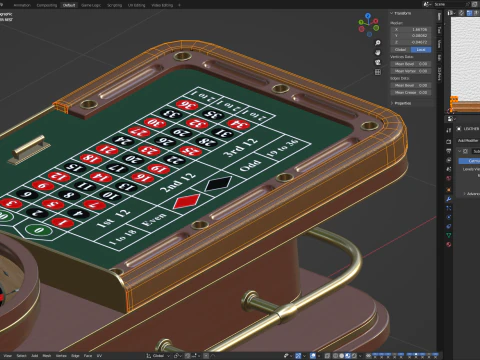This screenshot has width=480, height=360.
Task: Switch to the UV Editing workspace tab
Action: click(x=137, y=5)
